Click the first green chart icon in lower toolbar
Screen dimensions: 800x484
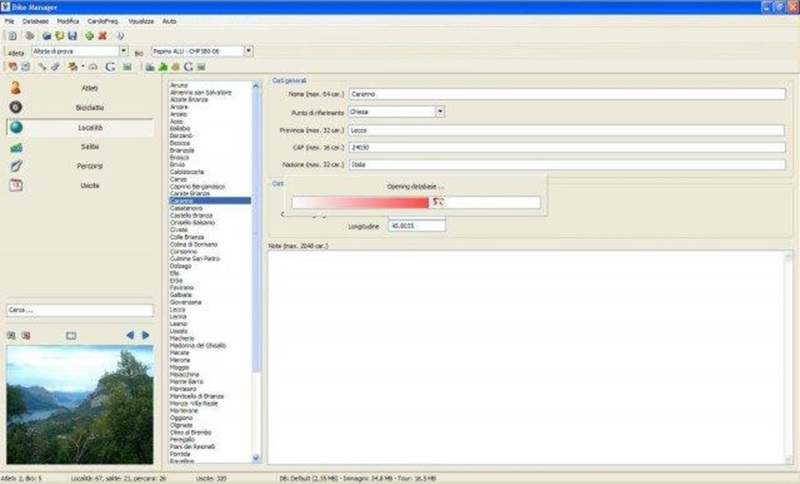tap(127, 67)
